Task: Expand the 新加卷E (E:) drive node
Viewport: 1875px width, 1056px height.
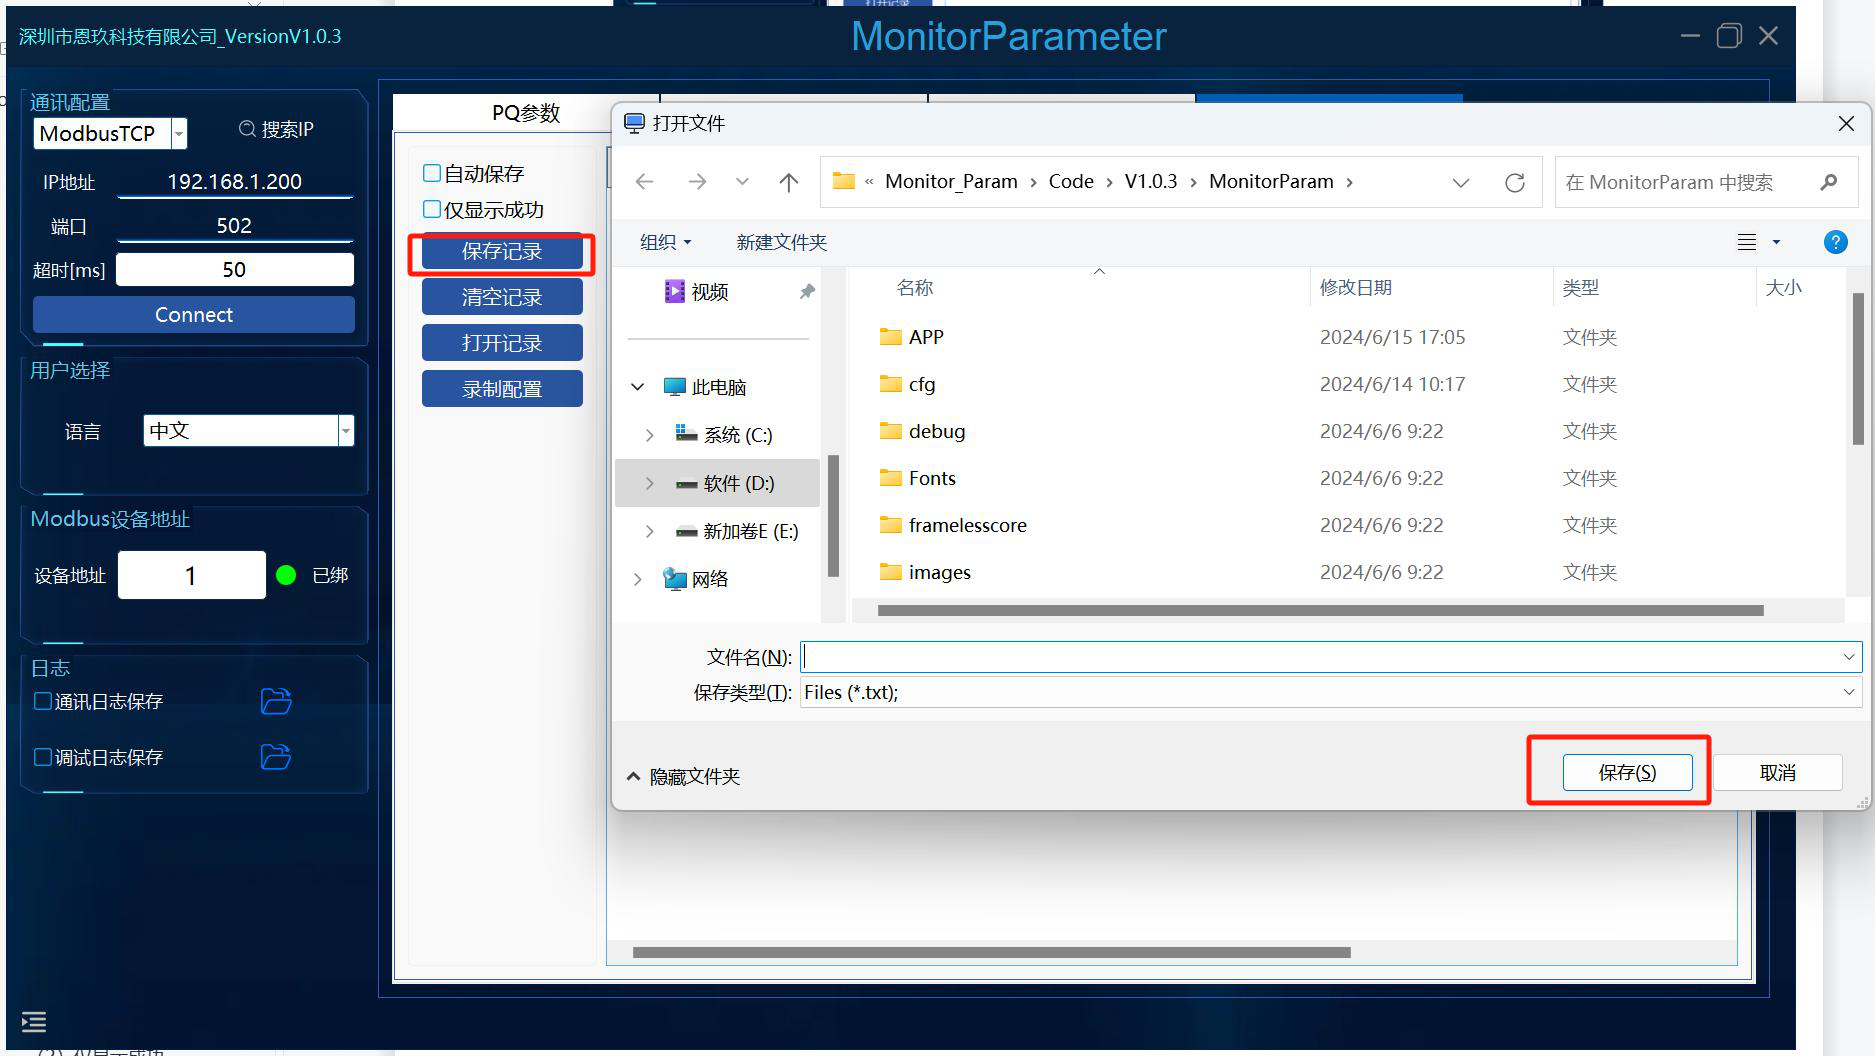Action: (649, 531)
